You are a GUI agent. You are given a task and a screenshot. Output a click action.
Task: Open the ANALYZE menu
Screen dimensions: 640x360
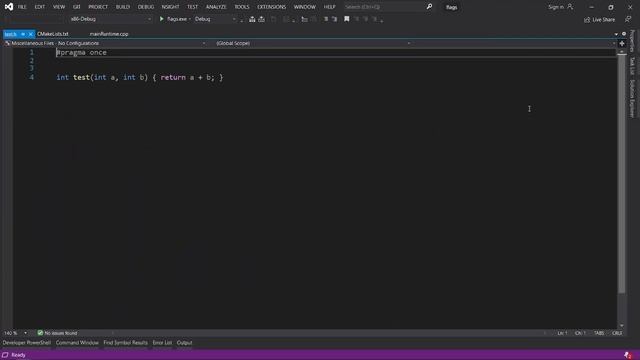point(216,7)
